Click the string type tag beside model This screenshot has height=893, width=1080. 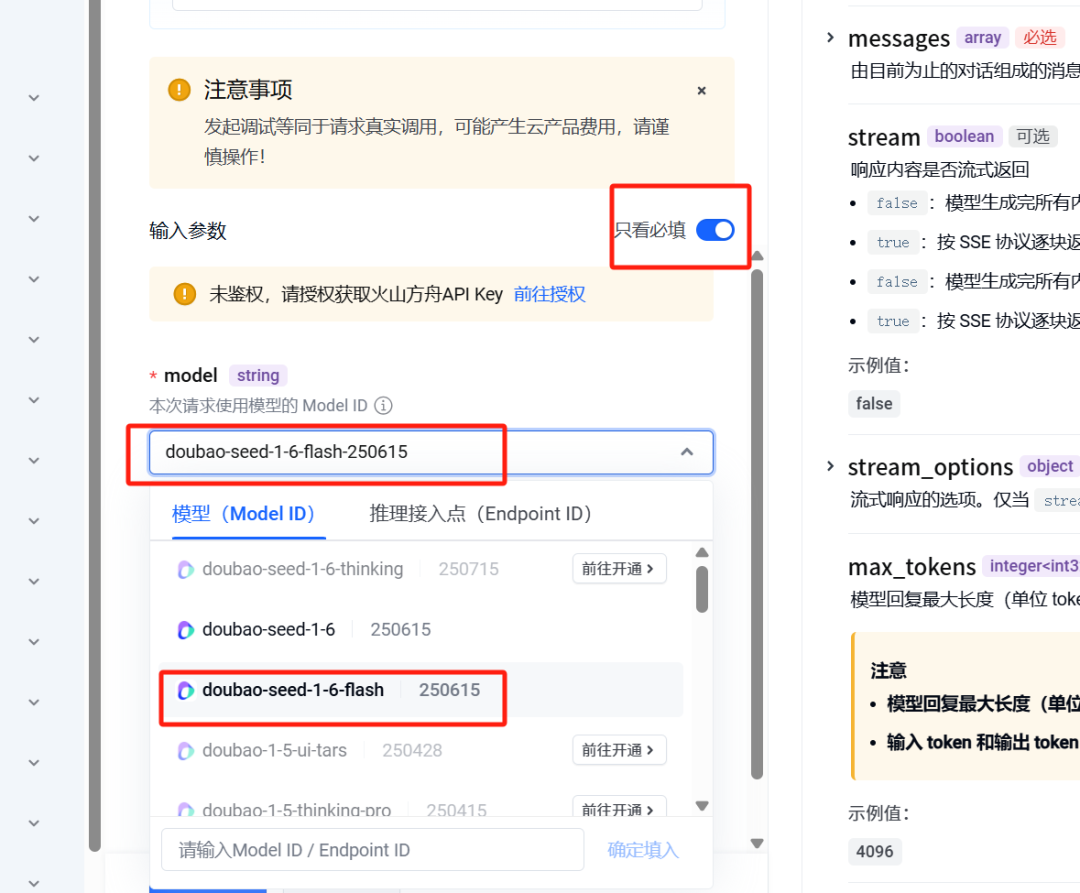[x=258, y=375]
